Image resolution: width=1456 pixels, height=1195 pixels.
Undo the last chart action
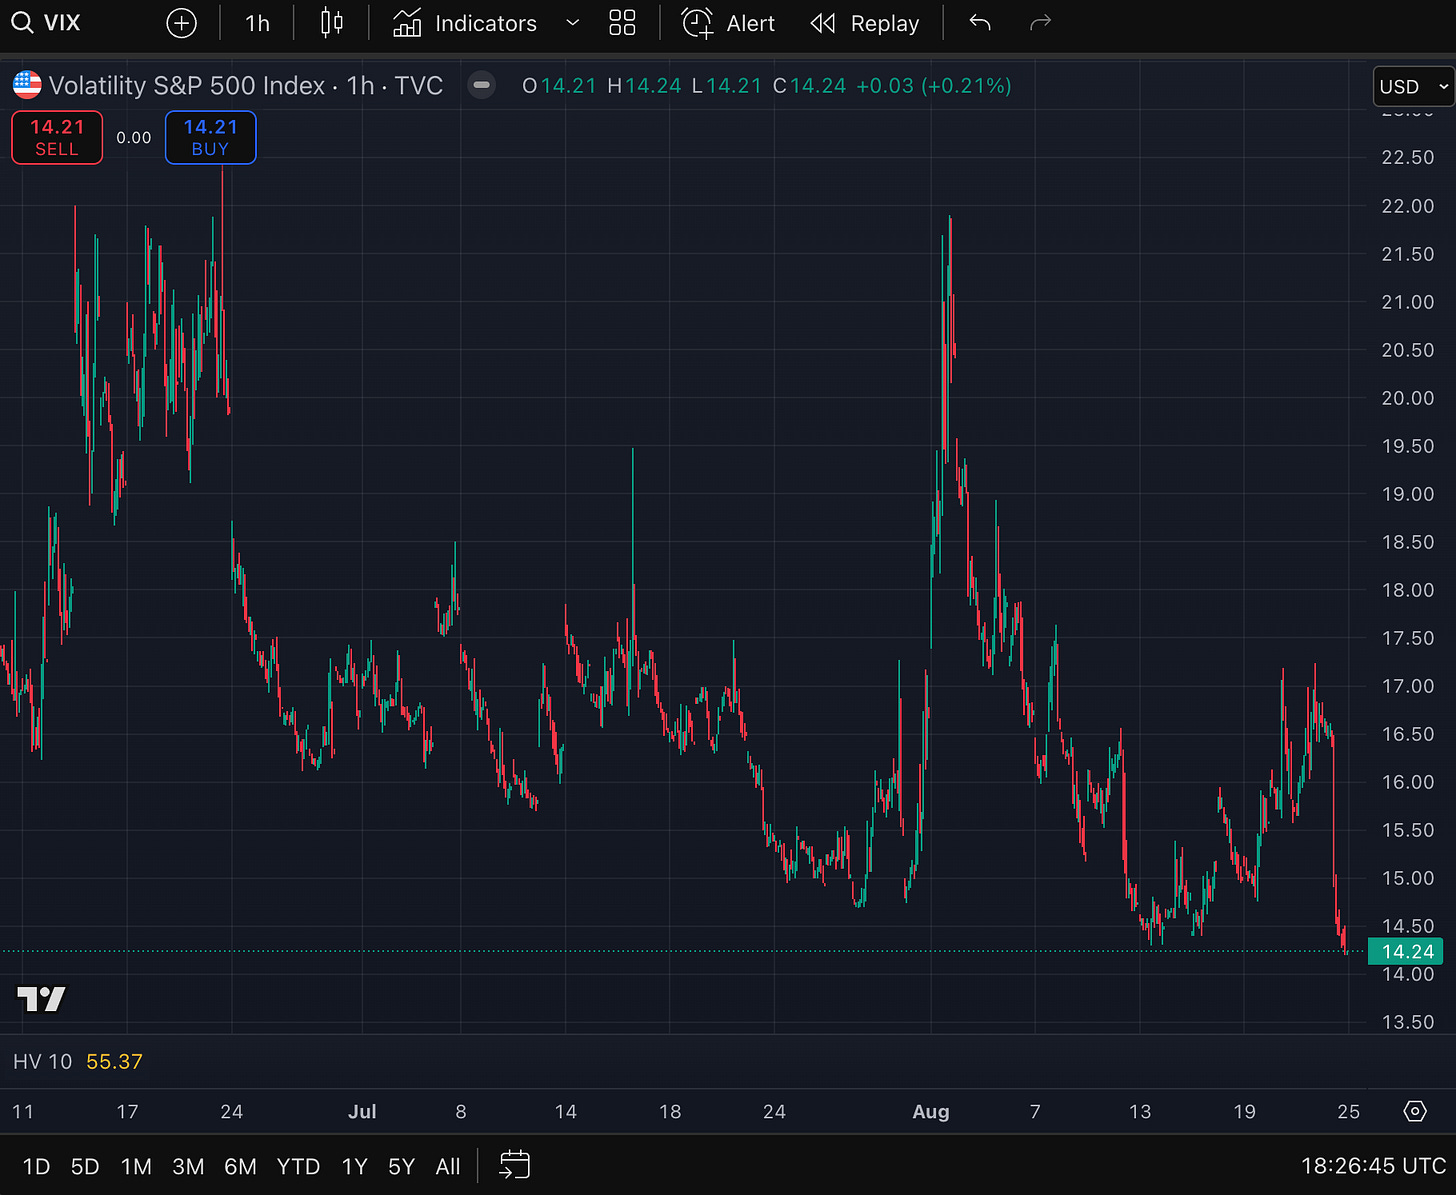(x=980, y=23)
